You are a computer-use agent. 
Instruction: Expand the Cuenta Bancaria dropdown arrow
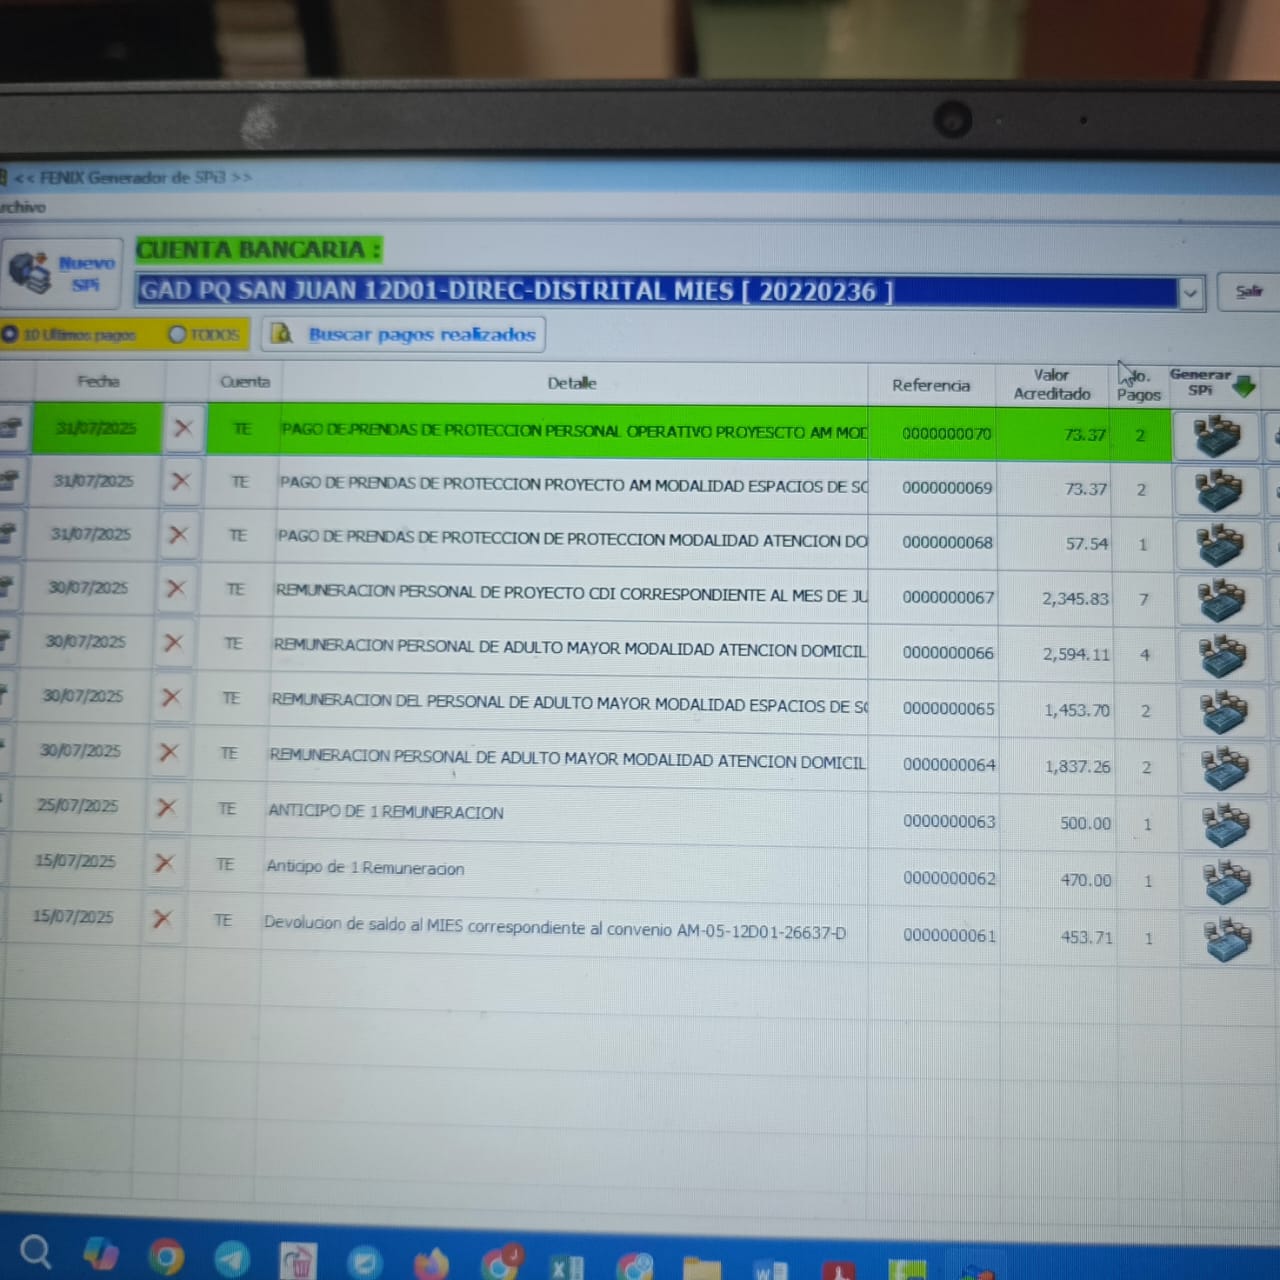point(1190,293)
